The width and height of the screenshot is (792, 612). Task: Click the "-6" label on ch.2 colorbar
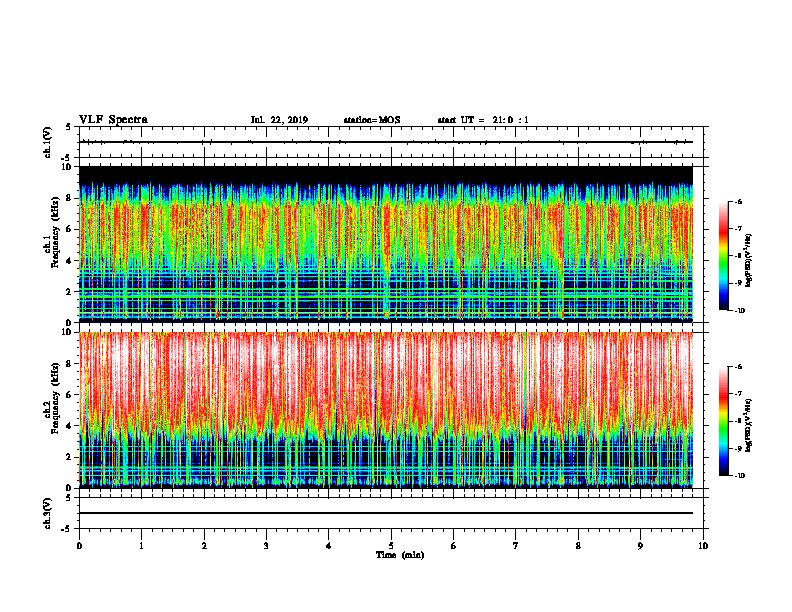tap(738, 367)
